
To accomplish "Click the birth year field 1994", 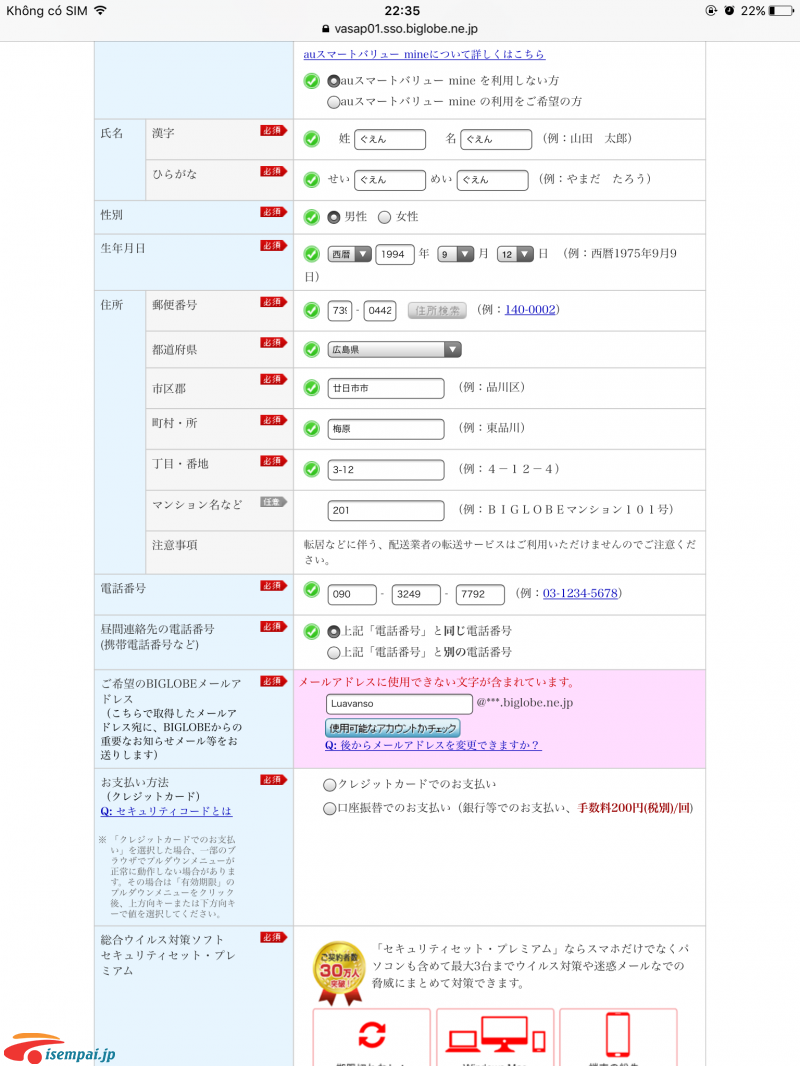I will click(x=394, y=254).
